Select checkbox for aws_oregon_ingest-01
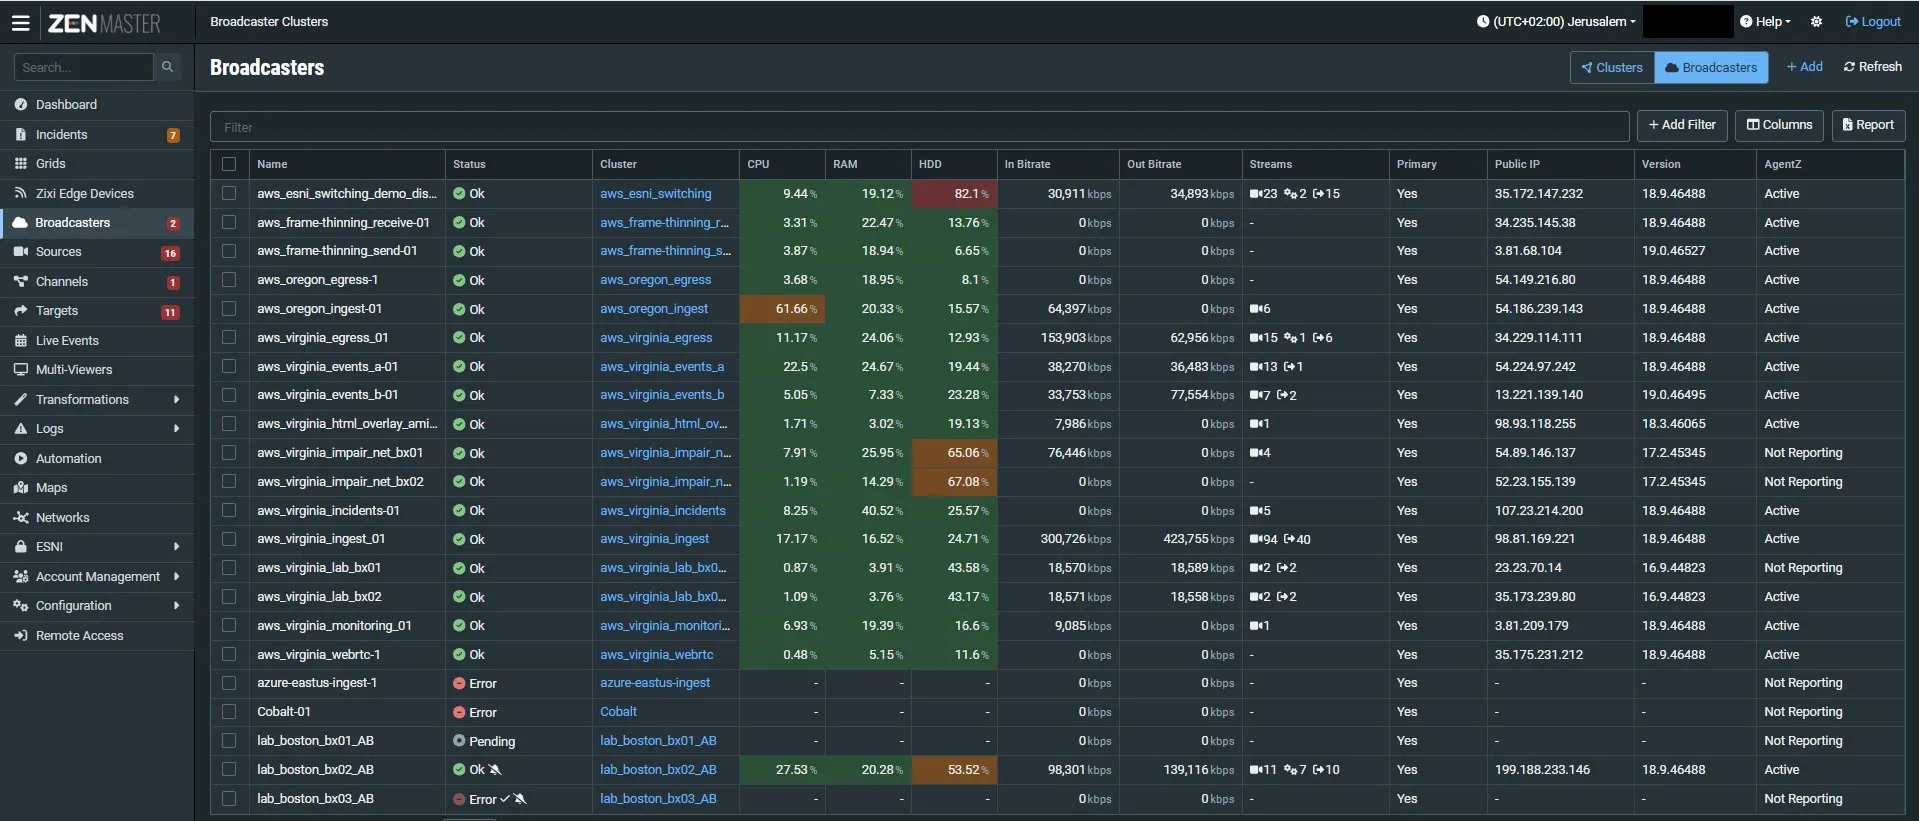The width and height of the screenshot is (1919, 821). [x=229, y=309]
